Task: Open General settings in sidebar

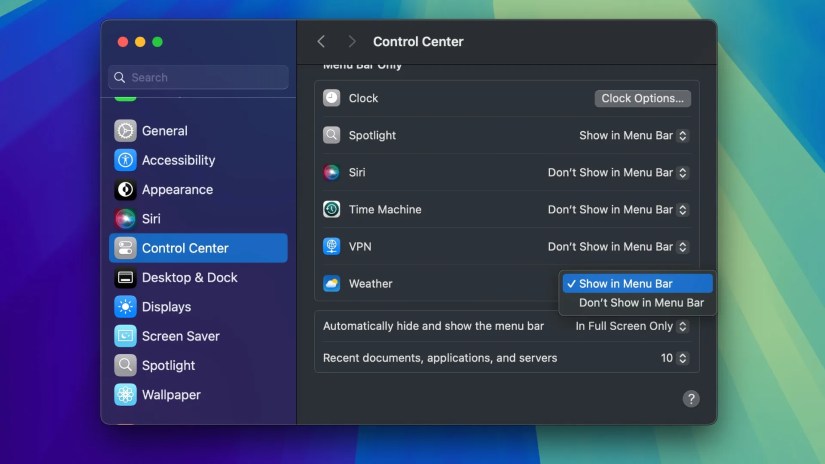Action: click(x=198, y=130)
